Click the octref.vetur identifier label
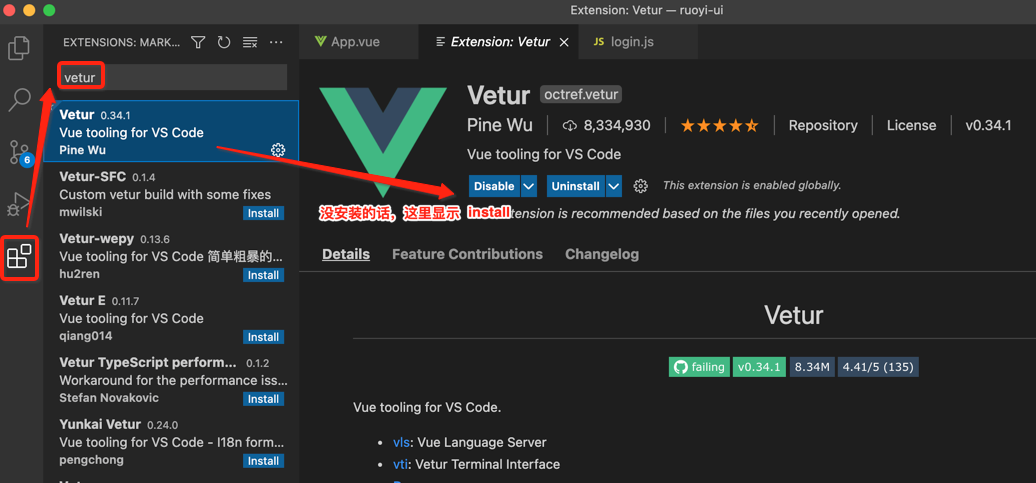 coord(581,94)
